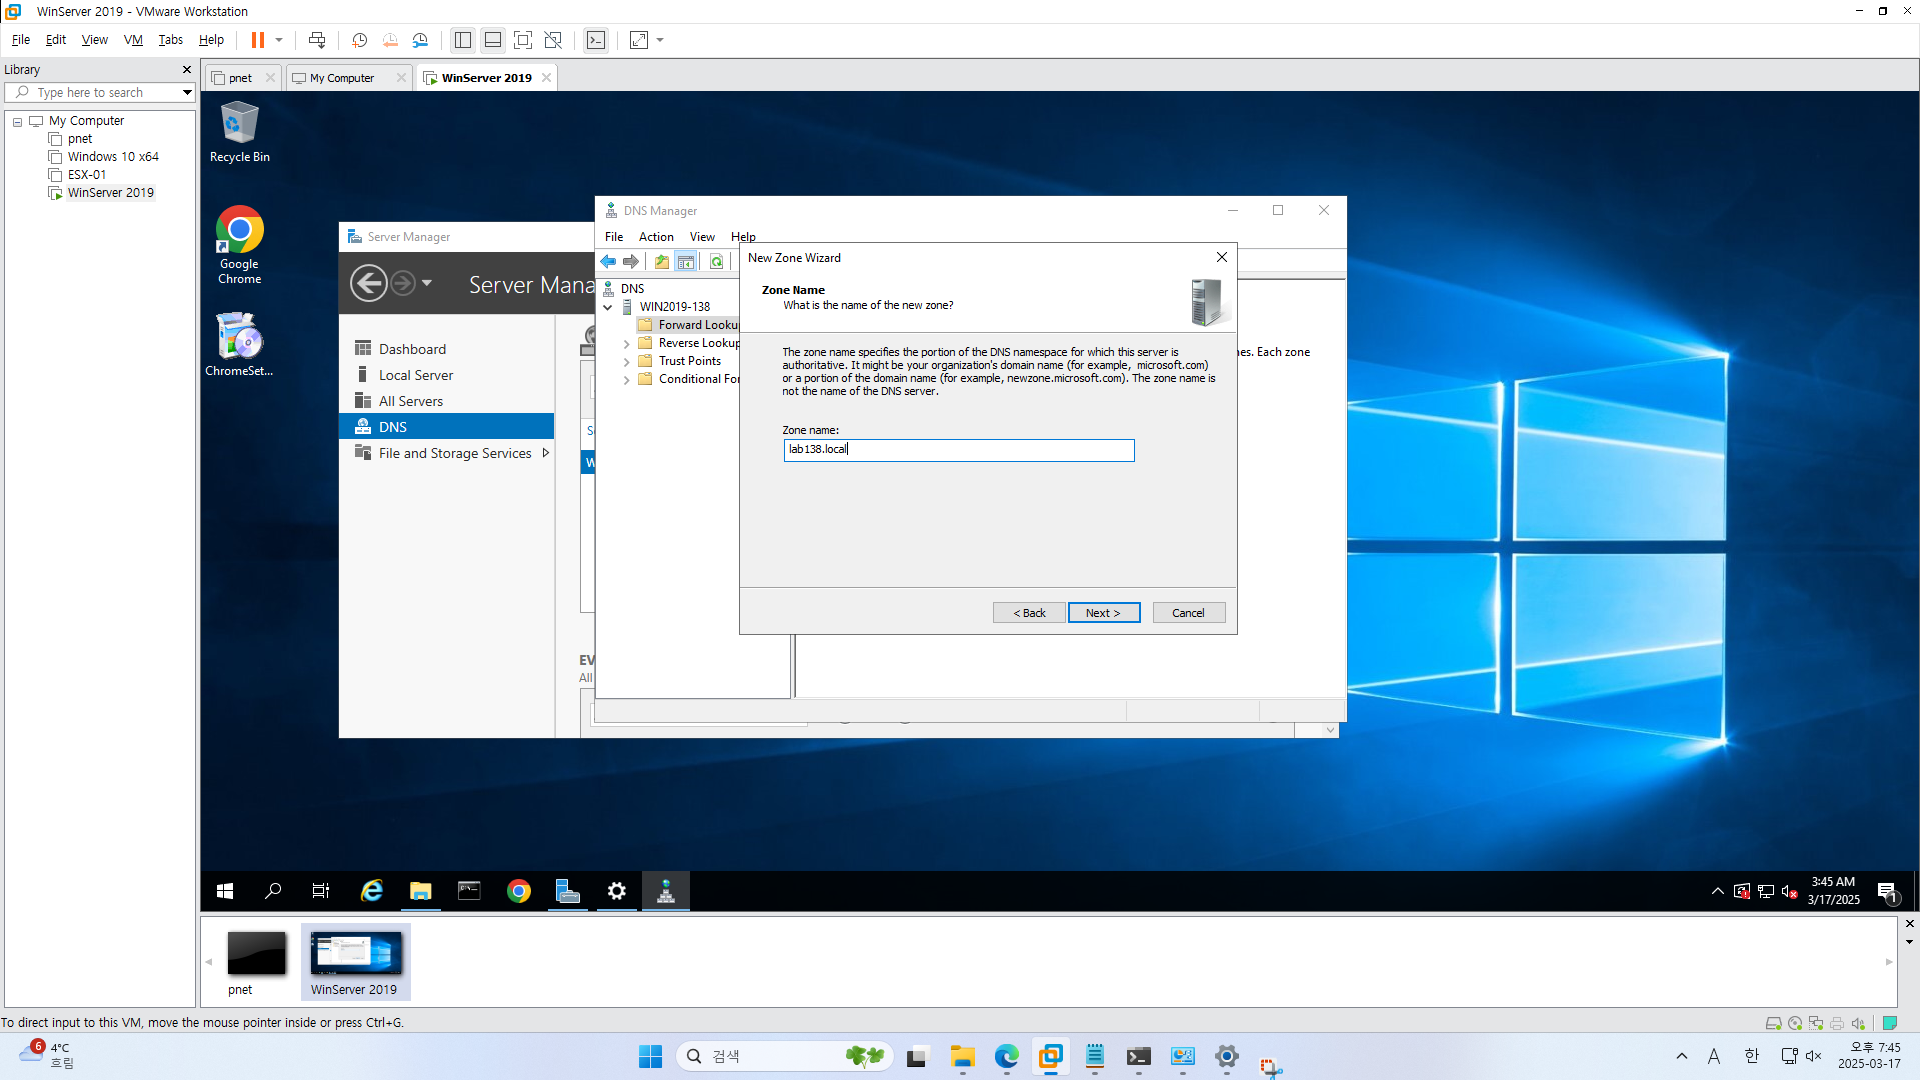Viewport: 1920px width, 1080px height.
Task: Toggle the console view button
Action: pyautogui.click(x=596, y=40)
